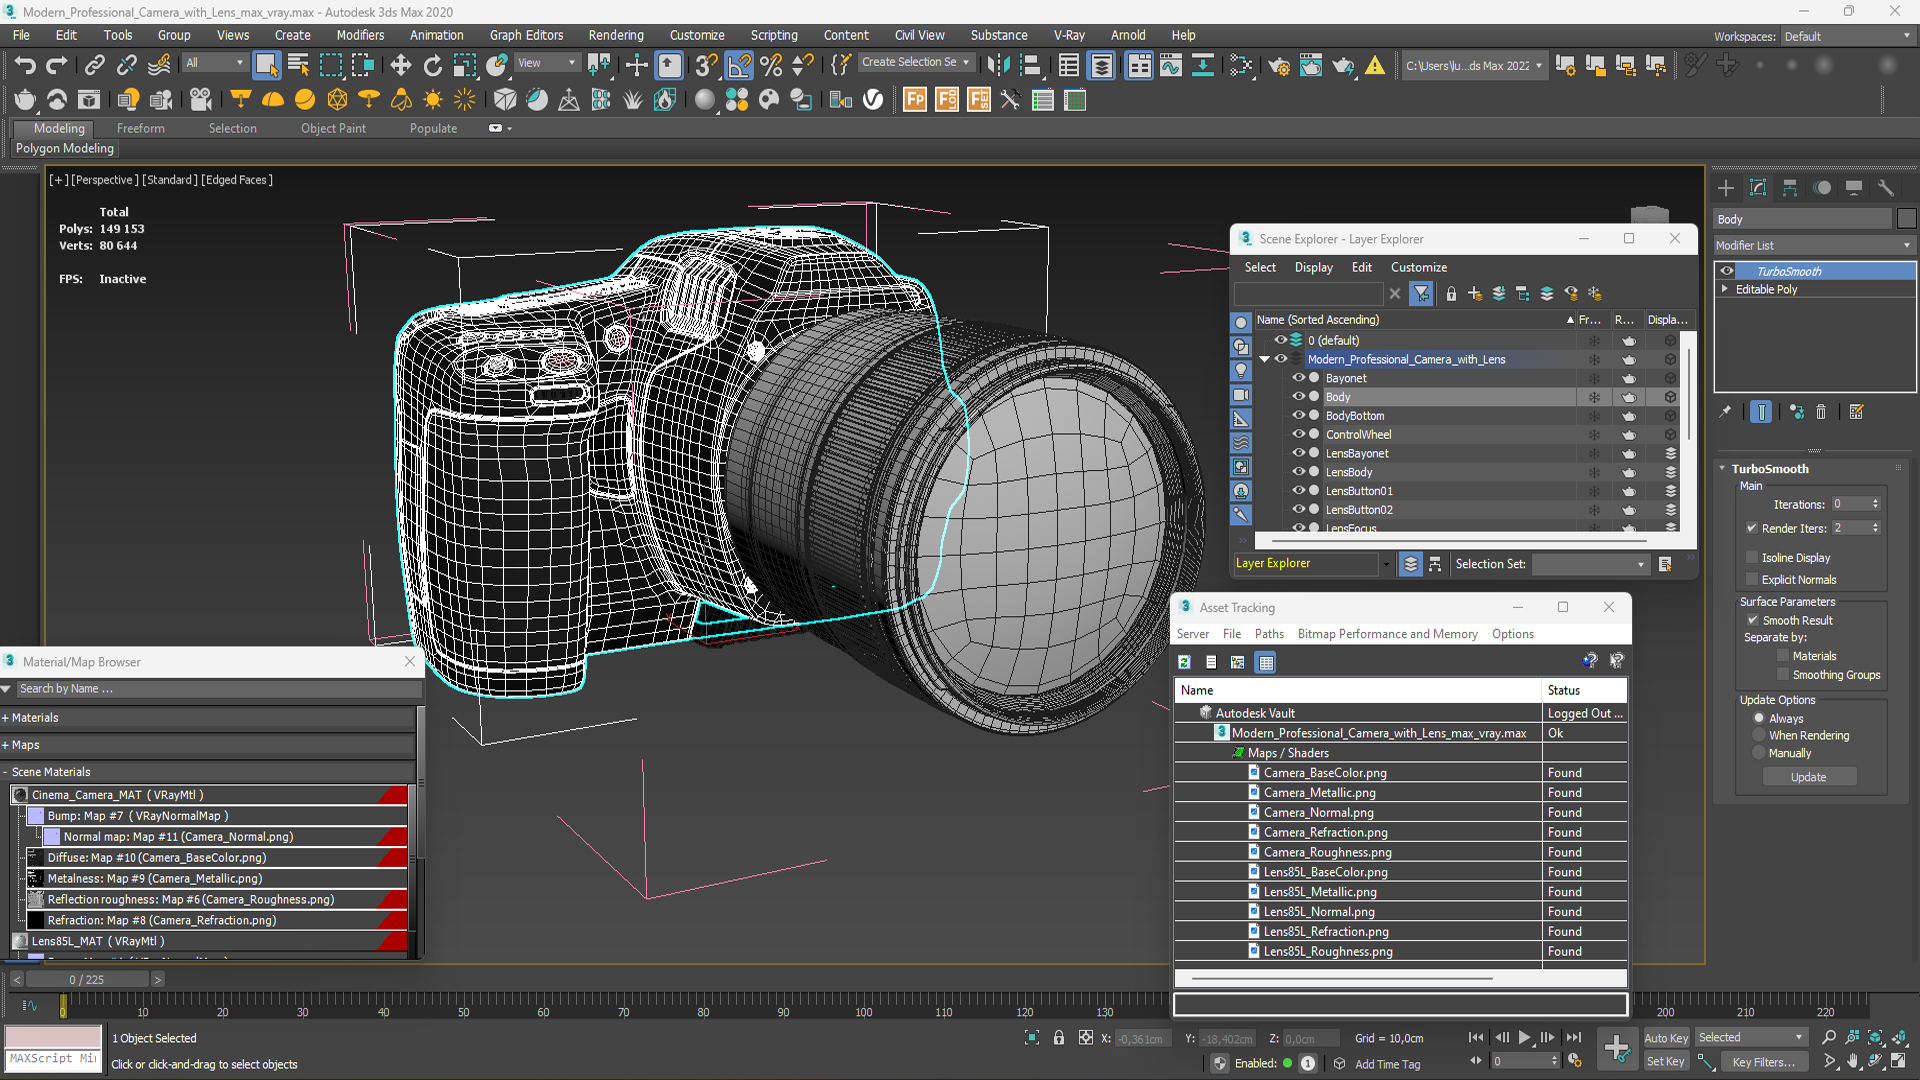The width and height of the screenshot is (1920, 1080).
Task: Select the Select and Link tool
Action: click(94, 66)
